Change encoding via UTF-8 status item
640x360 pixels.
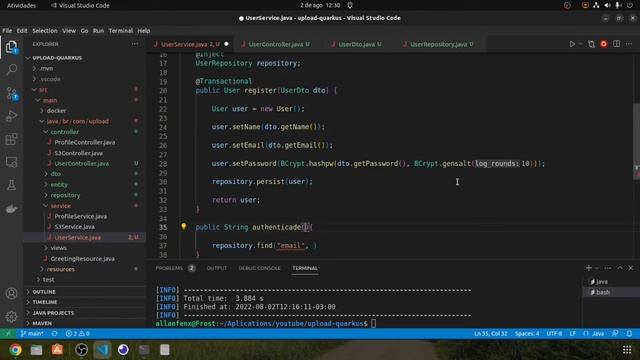point(554,333)
